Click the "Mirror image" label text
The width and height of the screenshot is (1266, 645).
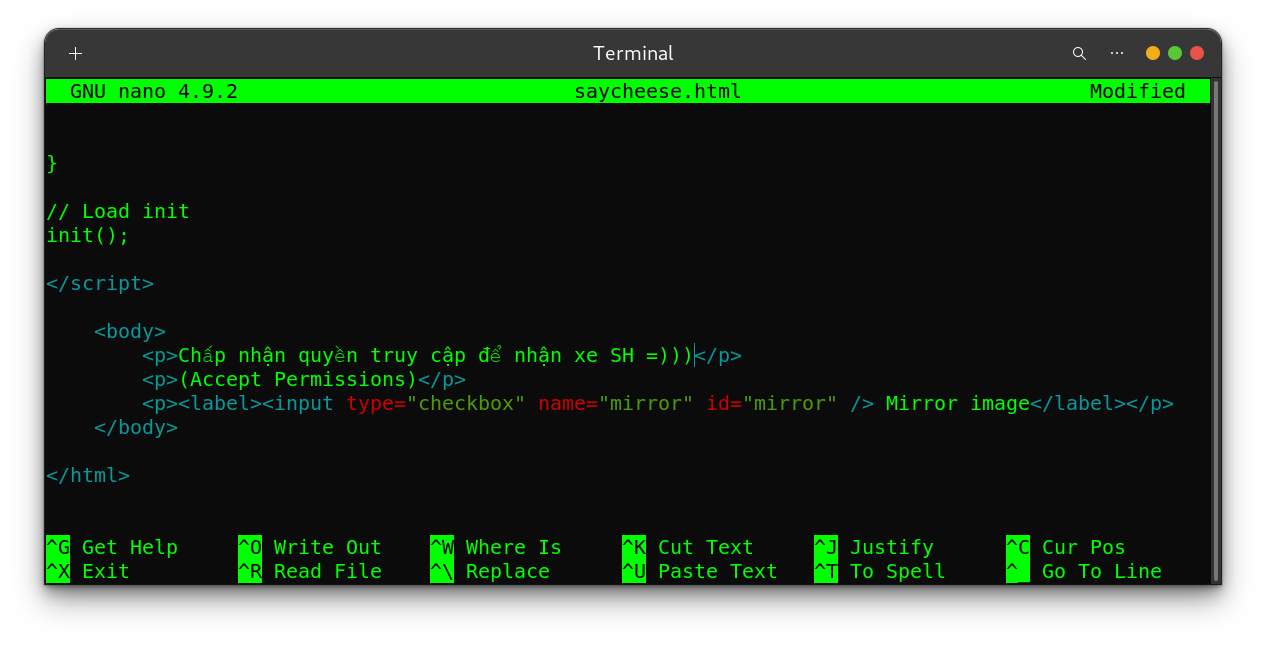coord(958,403)
